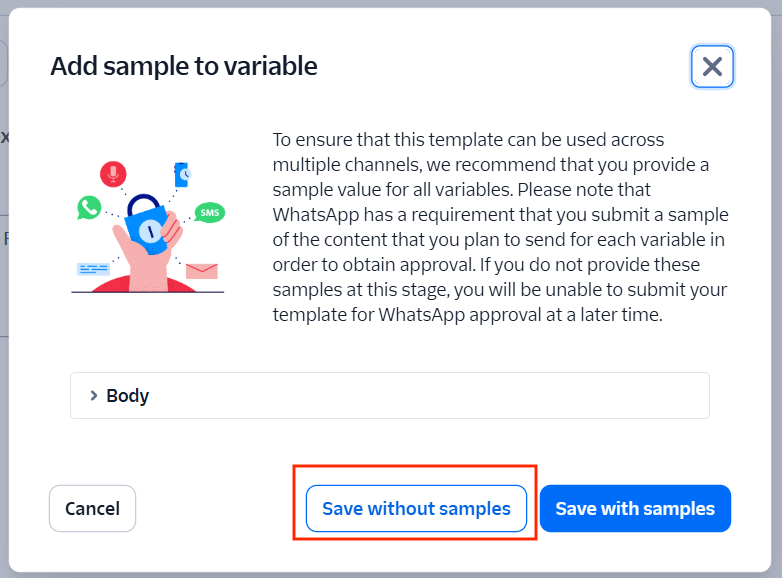Click the red envelope mail icon

201,271
